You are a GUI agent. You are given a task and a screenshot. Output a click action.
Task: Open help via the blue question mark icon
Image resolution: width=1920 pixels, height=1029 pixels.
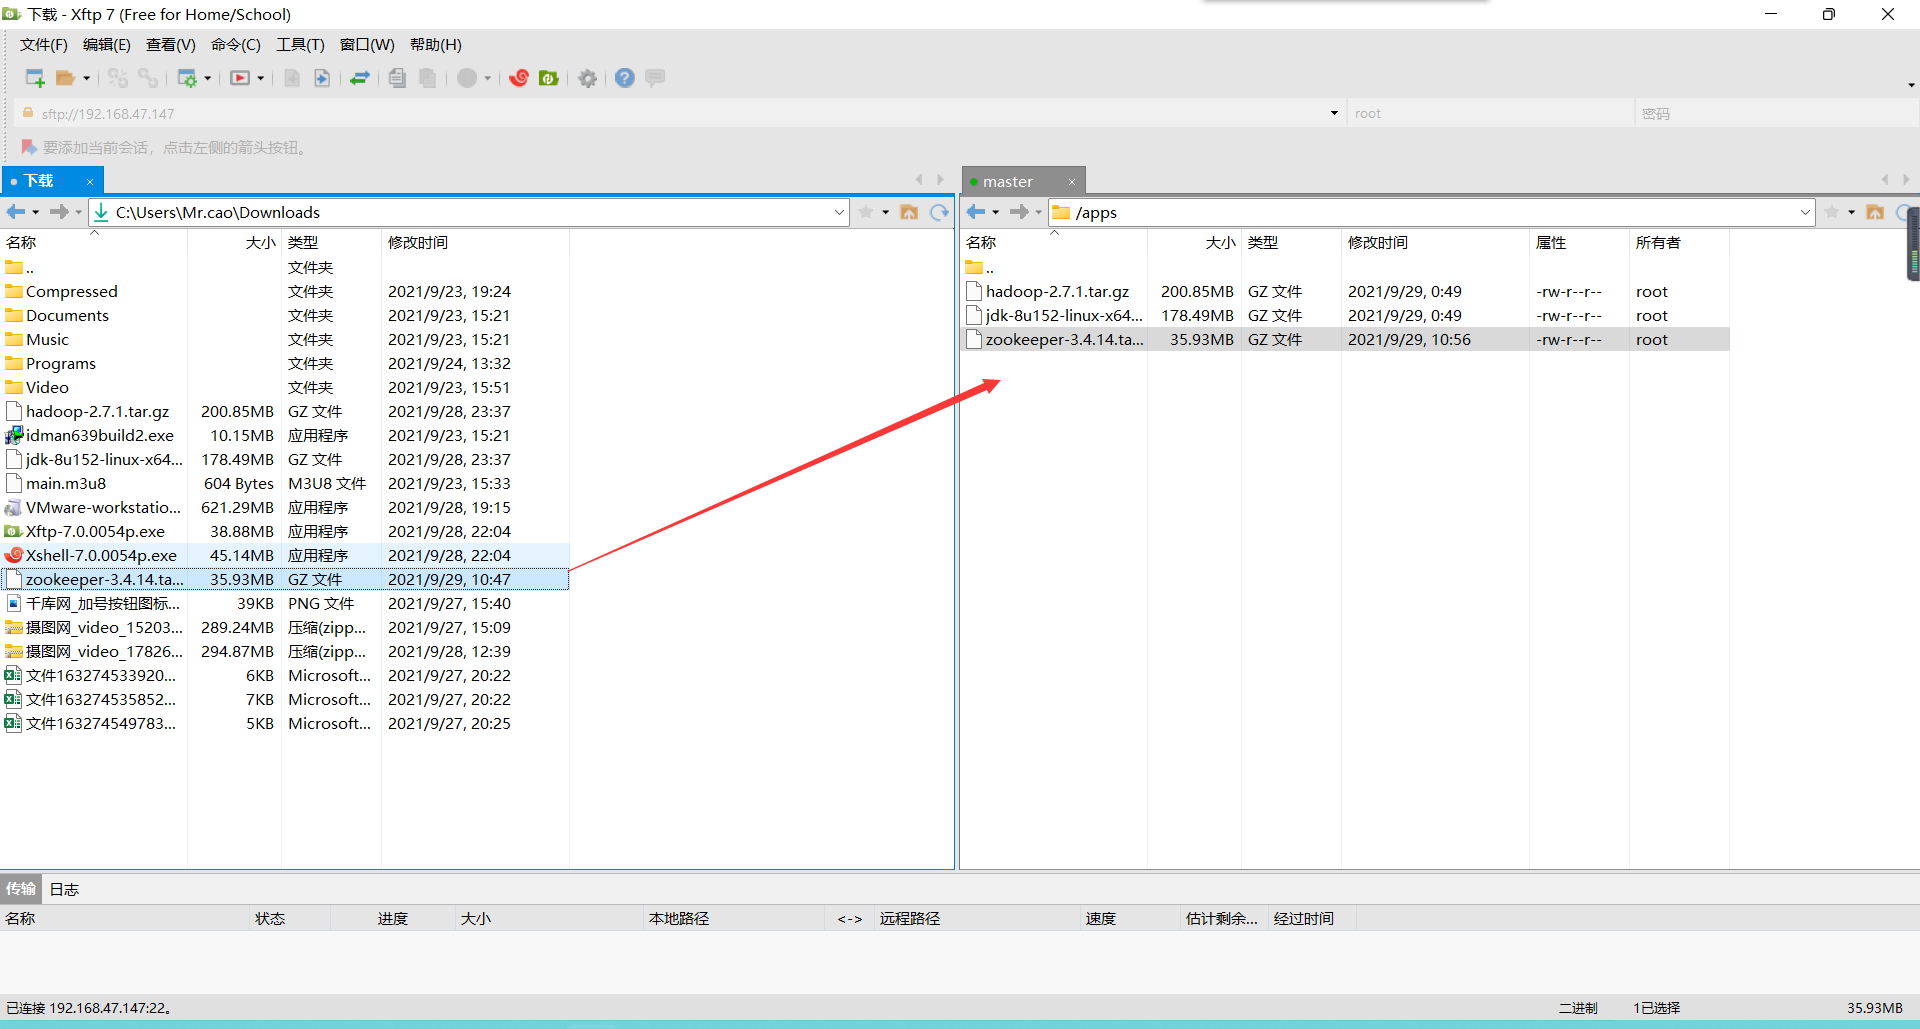pos(625,78)
